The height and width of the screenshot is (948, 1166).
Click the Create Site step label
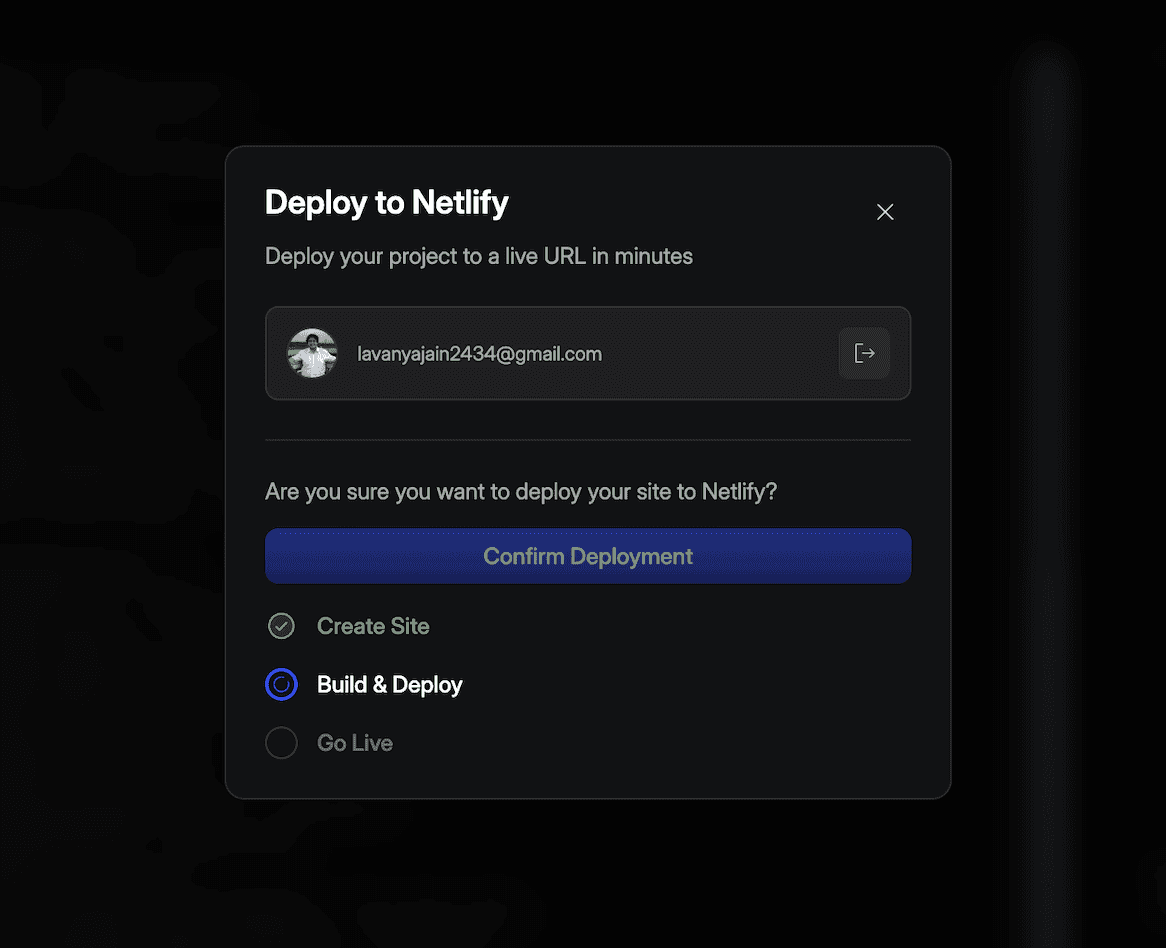[x=373, y=626]
